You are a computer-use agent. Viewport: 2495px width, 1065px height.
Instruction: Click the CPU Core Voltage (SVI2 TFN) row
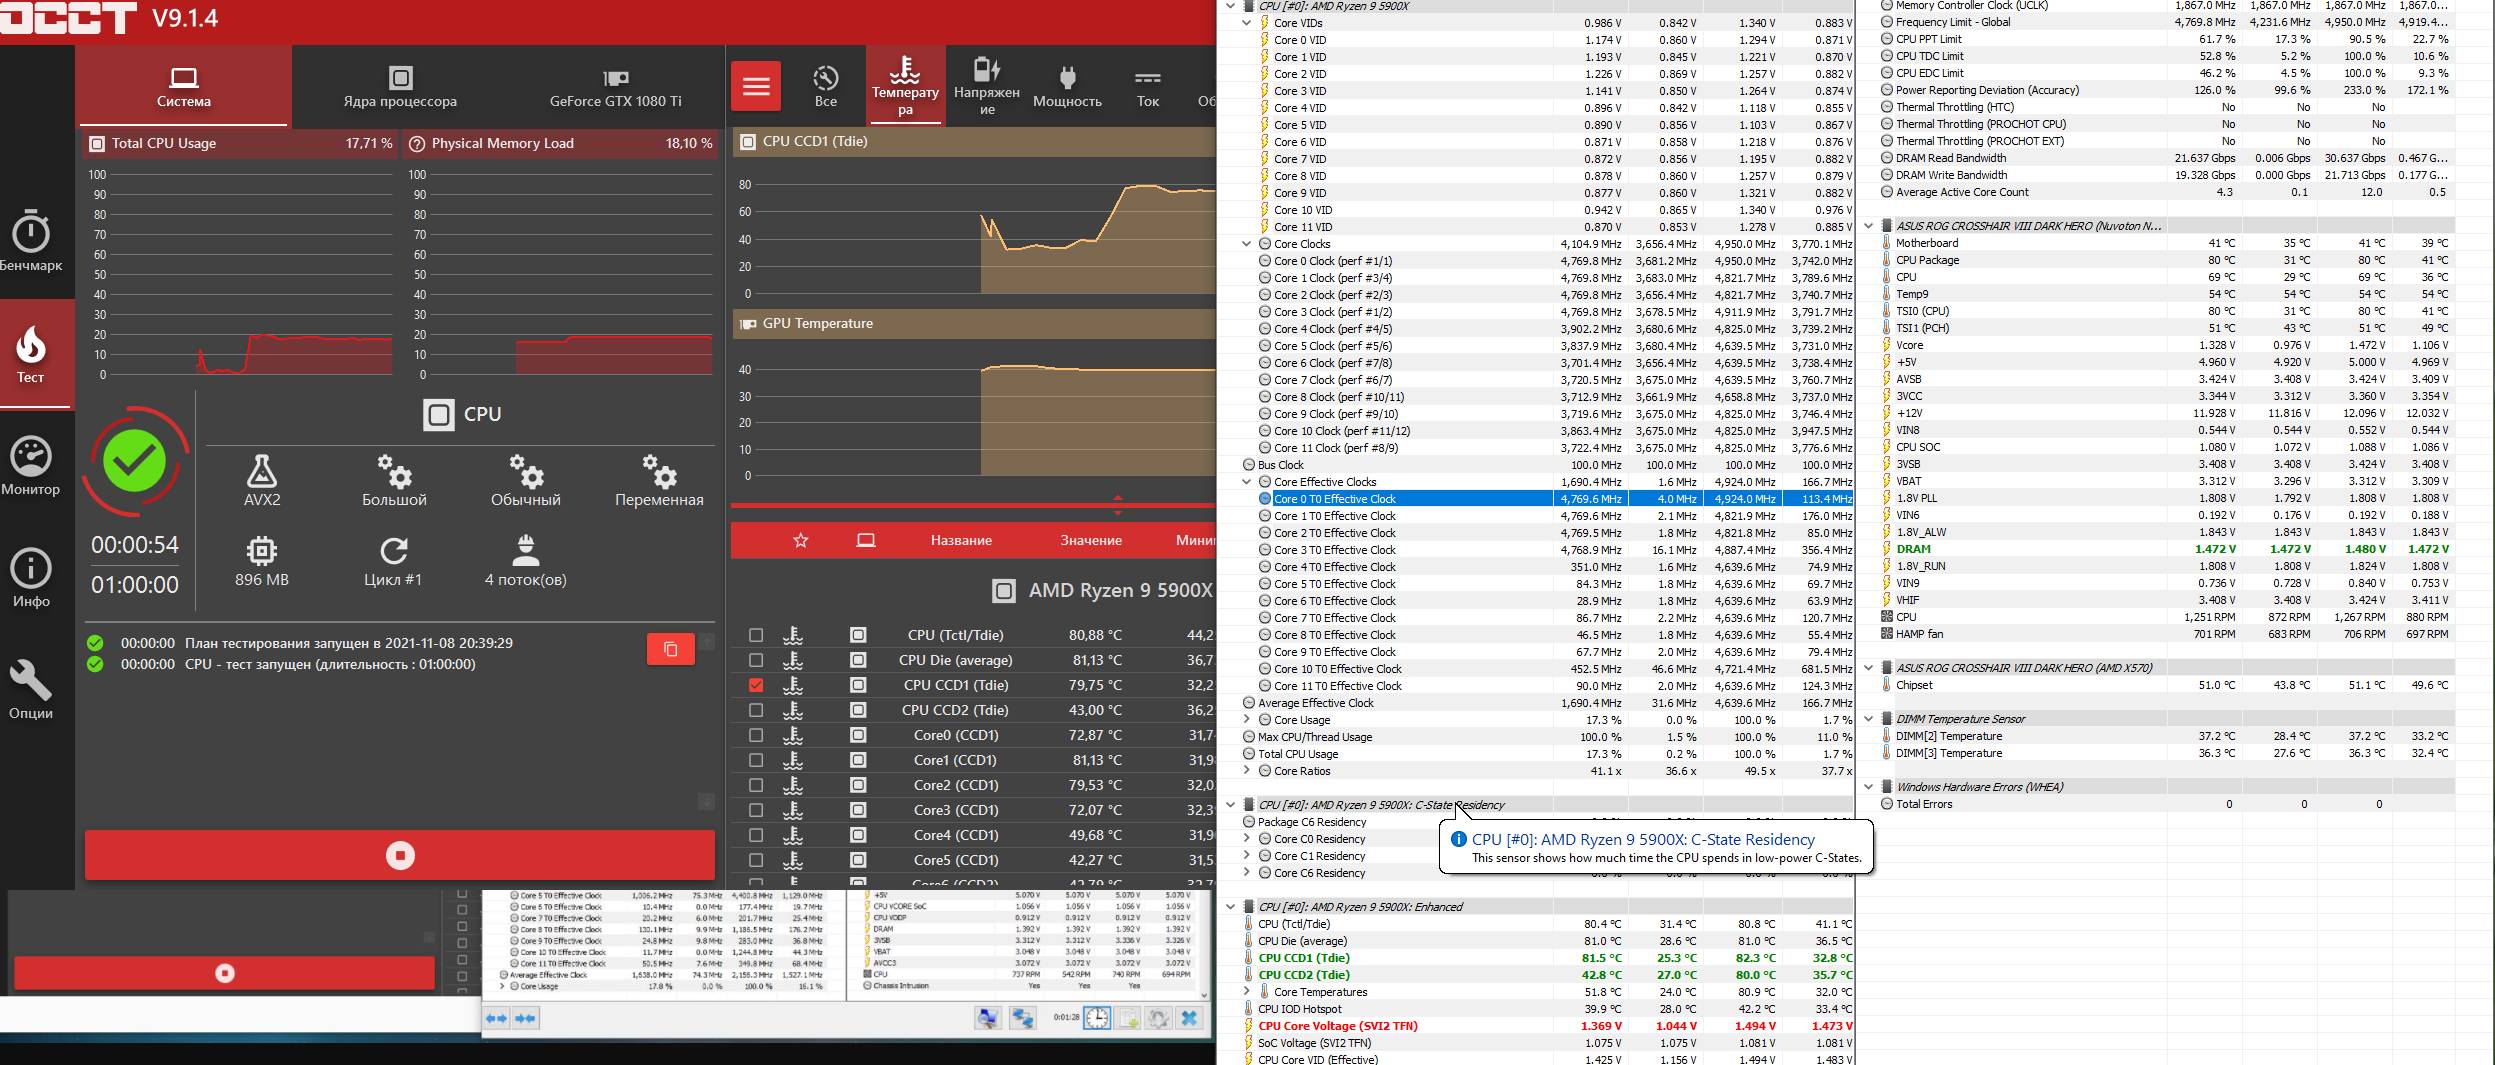click(1548, 1026)
